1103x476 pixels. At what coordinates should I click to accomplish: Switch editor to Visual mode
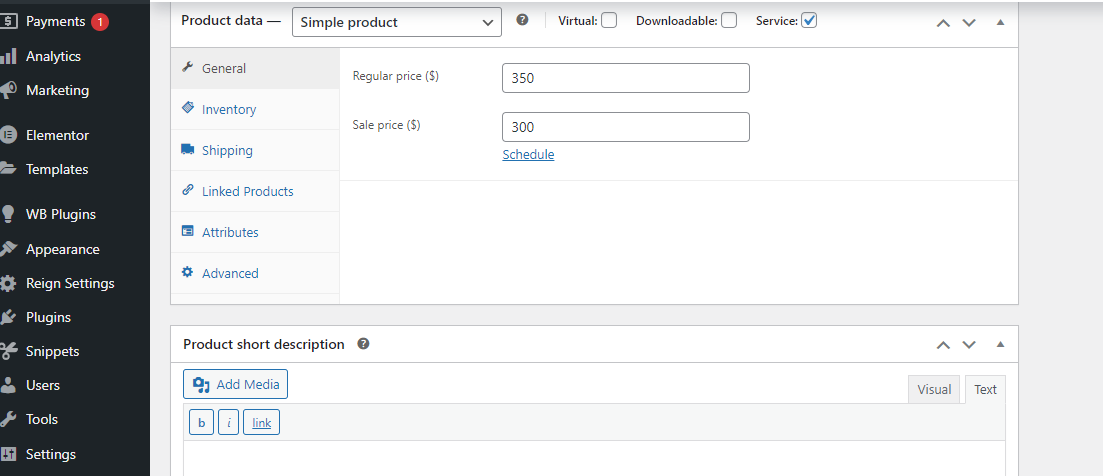[x=934, y=389]
